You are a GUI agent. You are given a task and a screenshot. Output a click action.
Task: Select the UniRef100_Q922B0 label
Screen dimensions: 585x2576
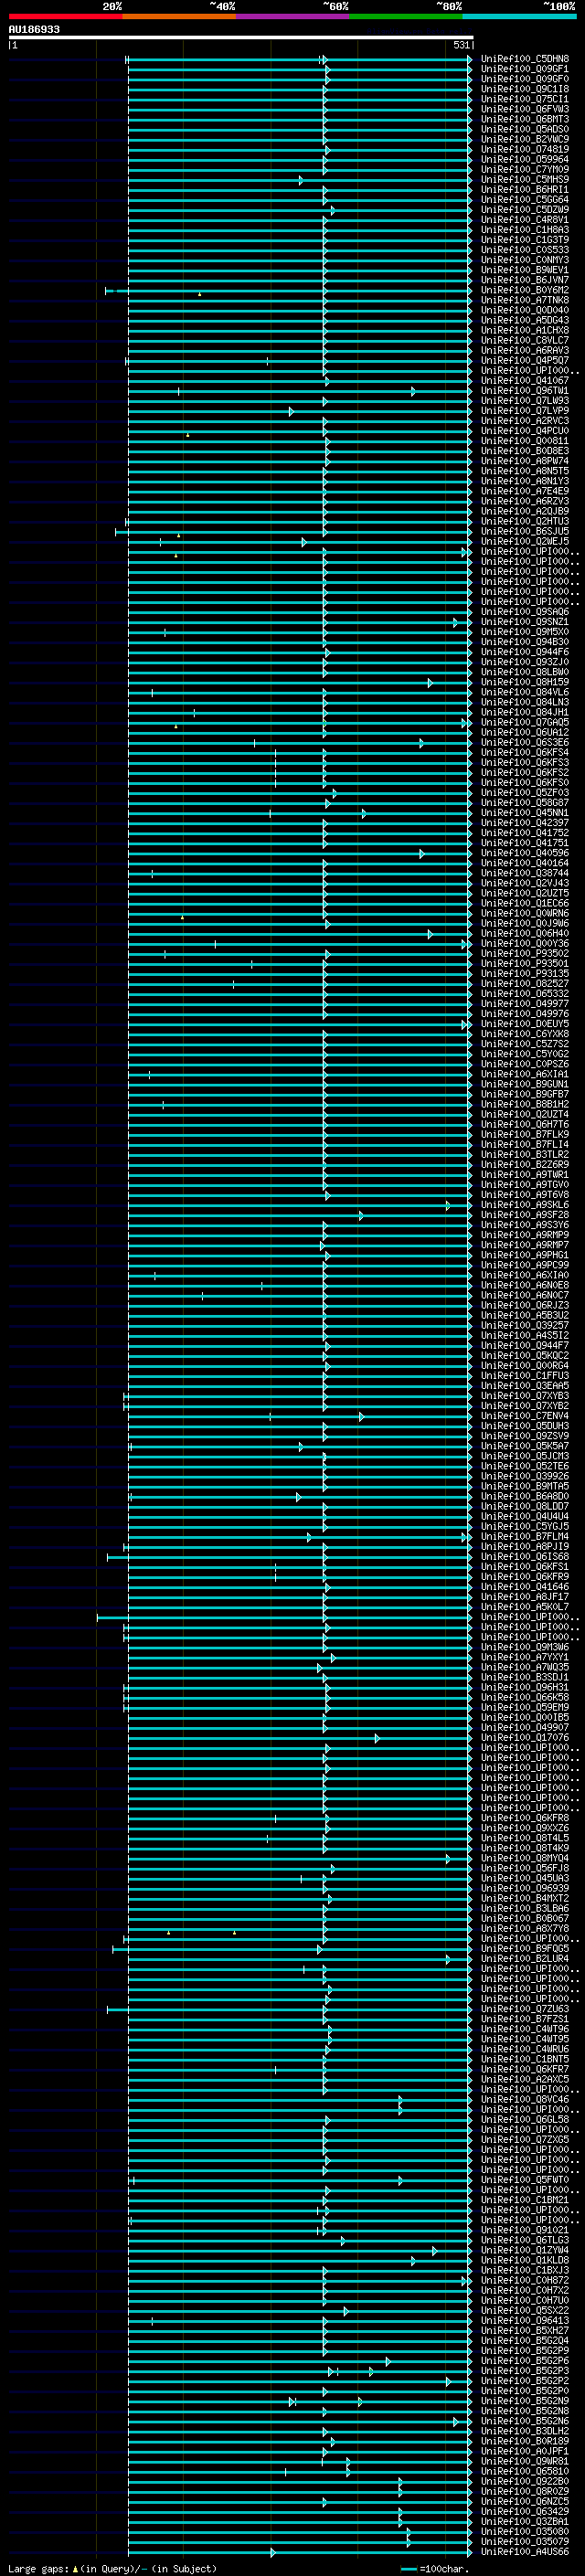pos(525,2482)
